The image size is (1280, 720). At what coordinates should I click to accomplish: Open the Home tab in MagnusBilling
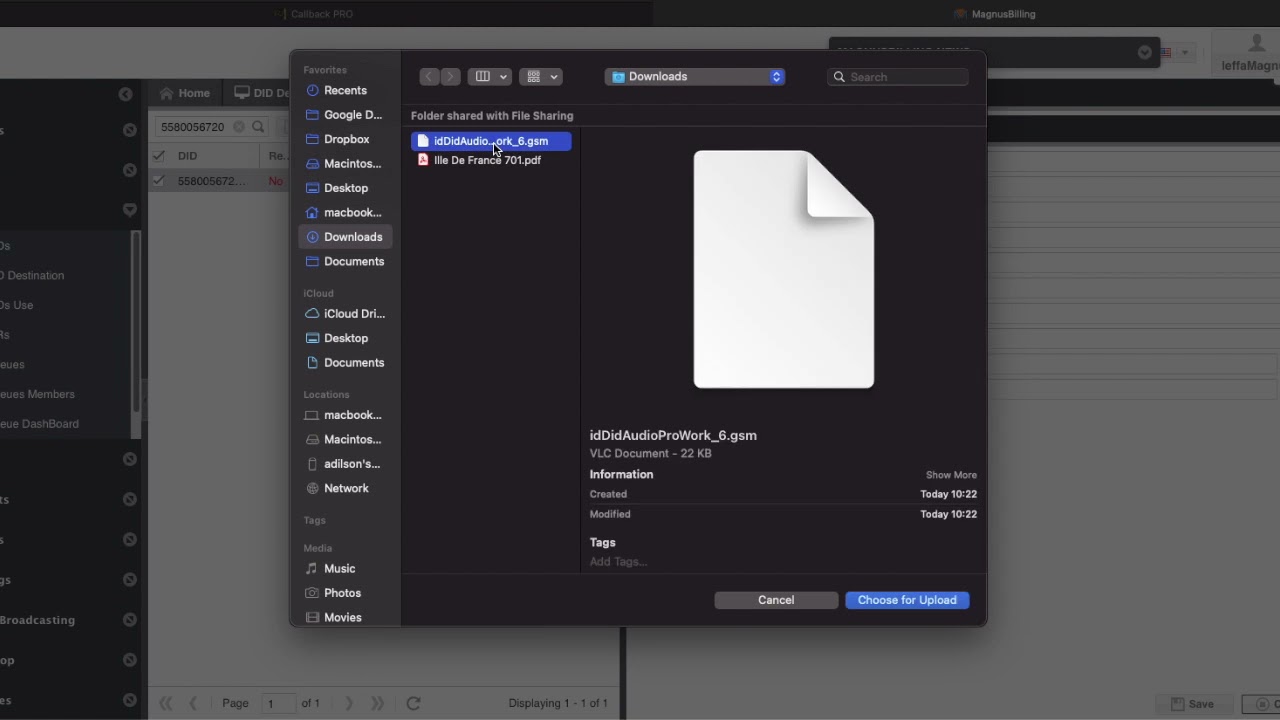pos(185,93)
